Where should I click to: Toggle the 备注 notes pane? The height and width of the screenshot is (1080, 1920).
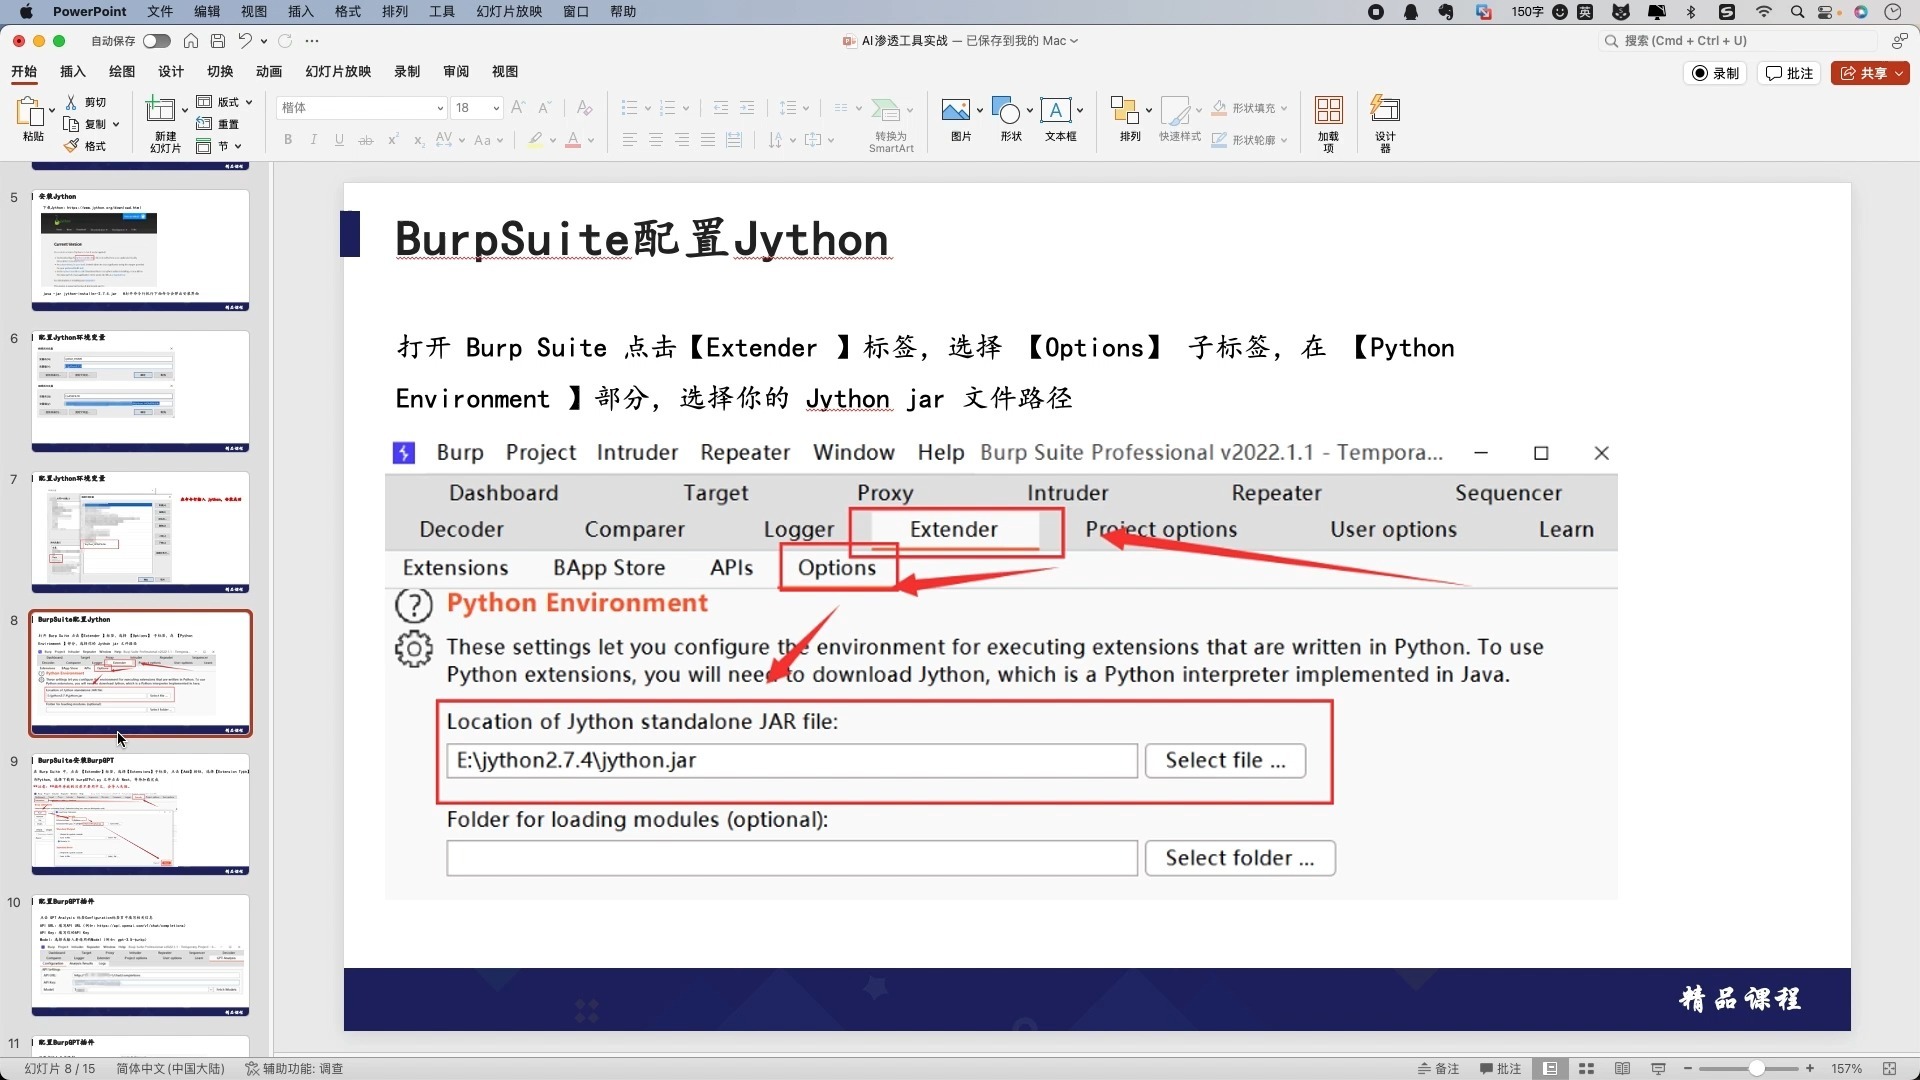point(1438,1069)
